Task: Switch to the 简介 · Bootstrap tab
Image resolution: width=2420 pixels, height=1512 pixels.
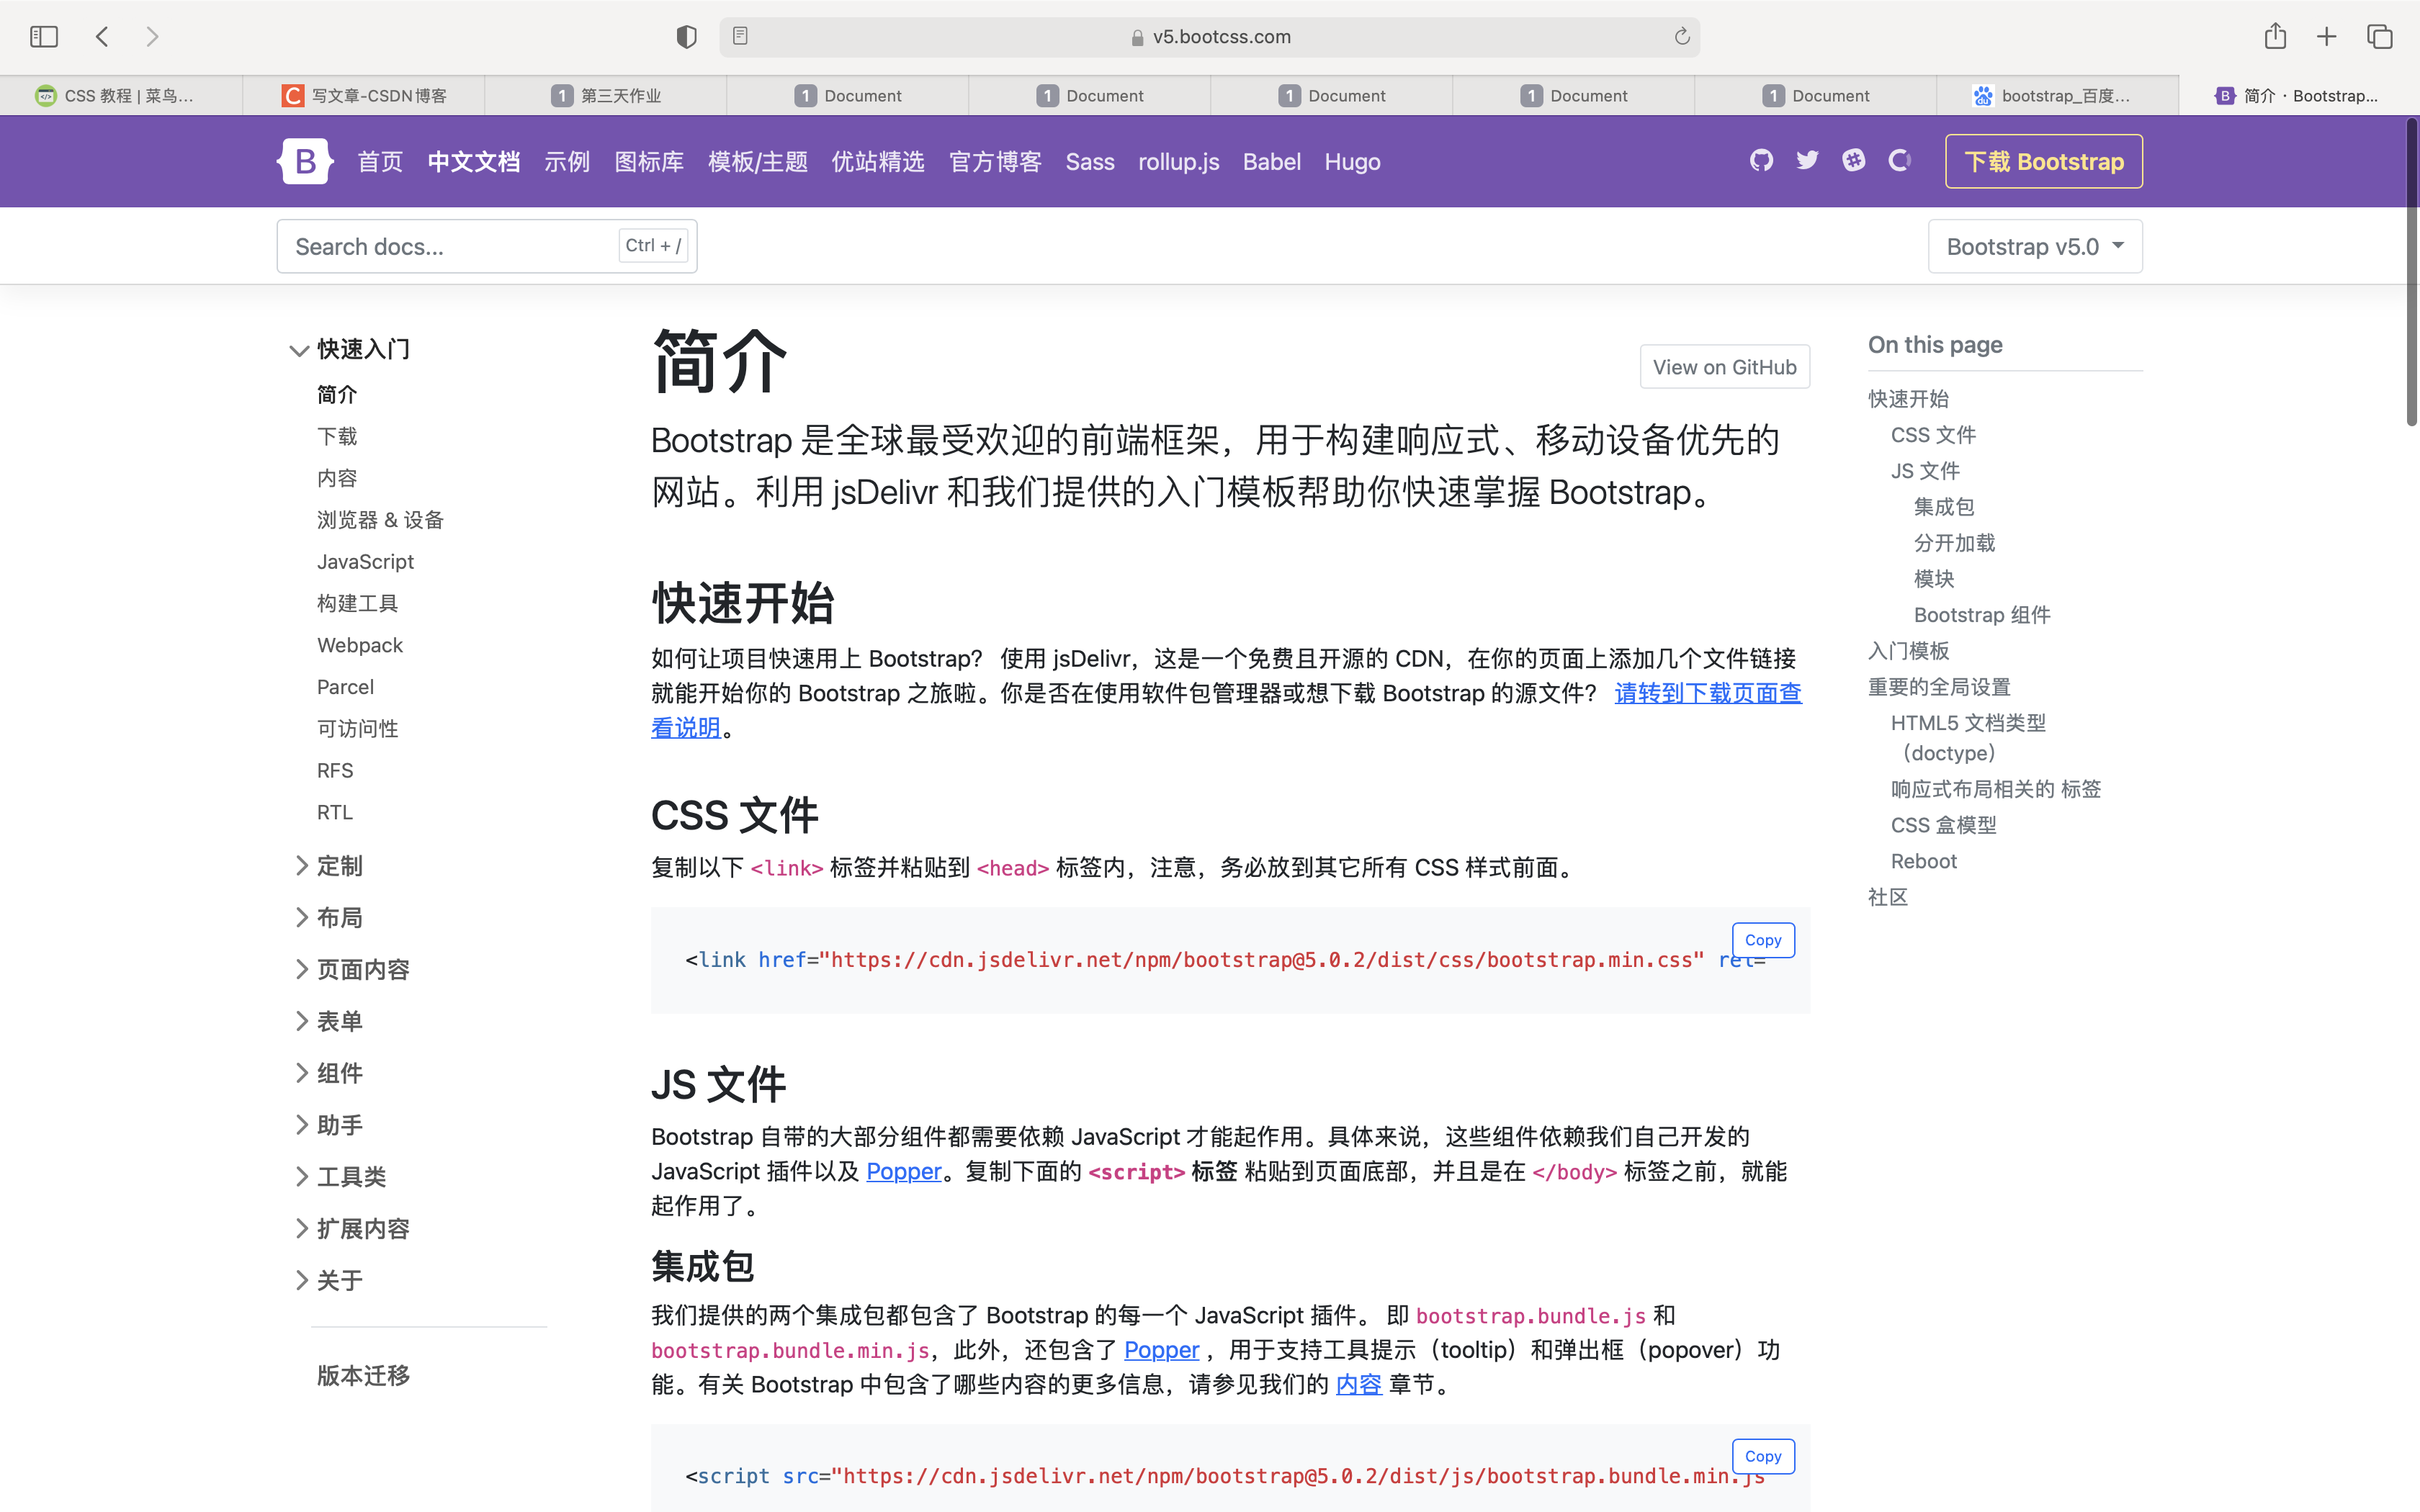Action: [x=2300, y=96]
